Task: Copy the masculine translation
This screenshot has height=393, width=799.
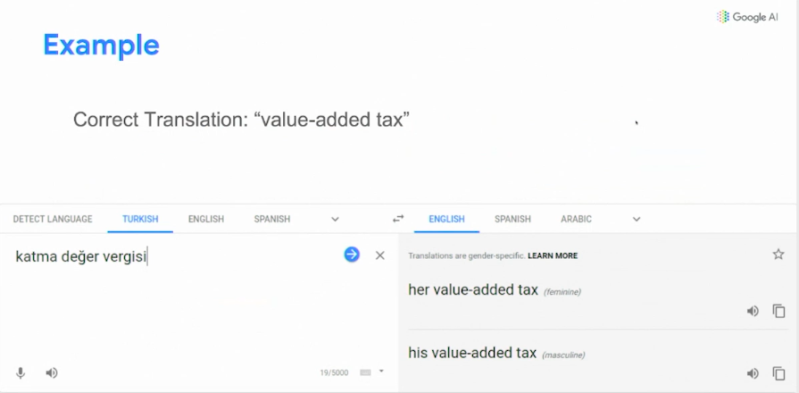Action: pos(779,374)
